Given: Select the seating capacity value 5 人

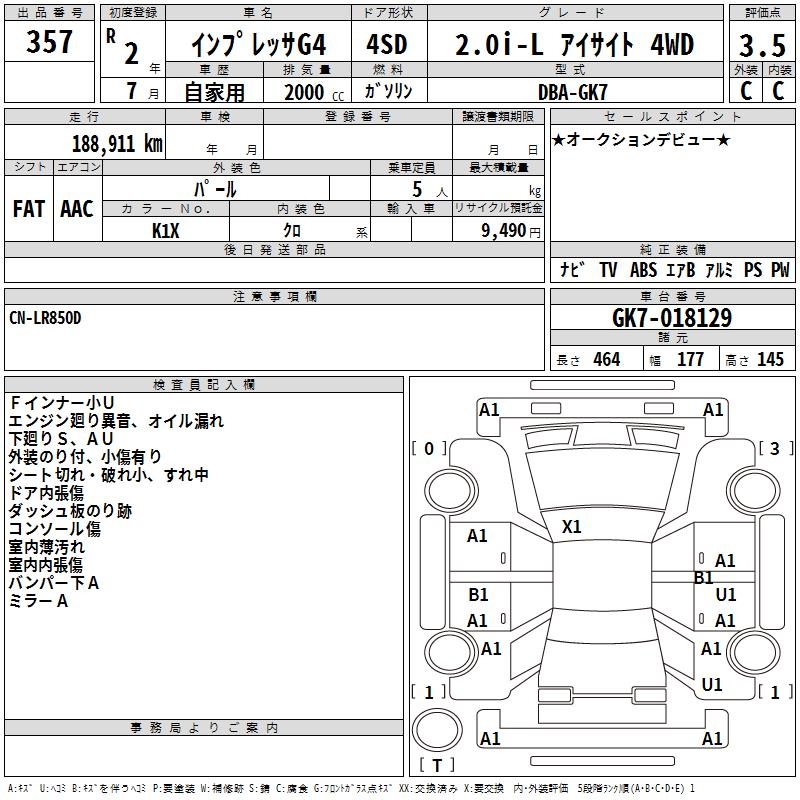Looking at the screenshot, I should (430, 190).
